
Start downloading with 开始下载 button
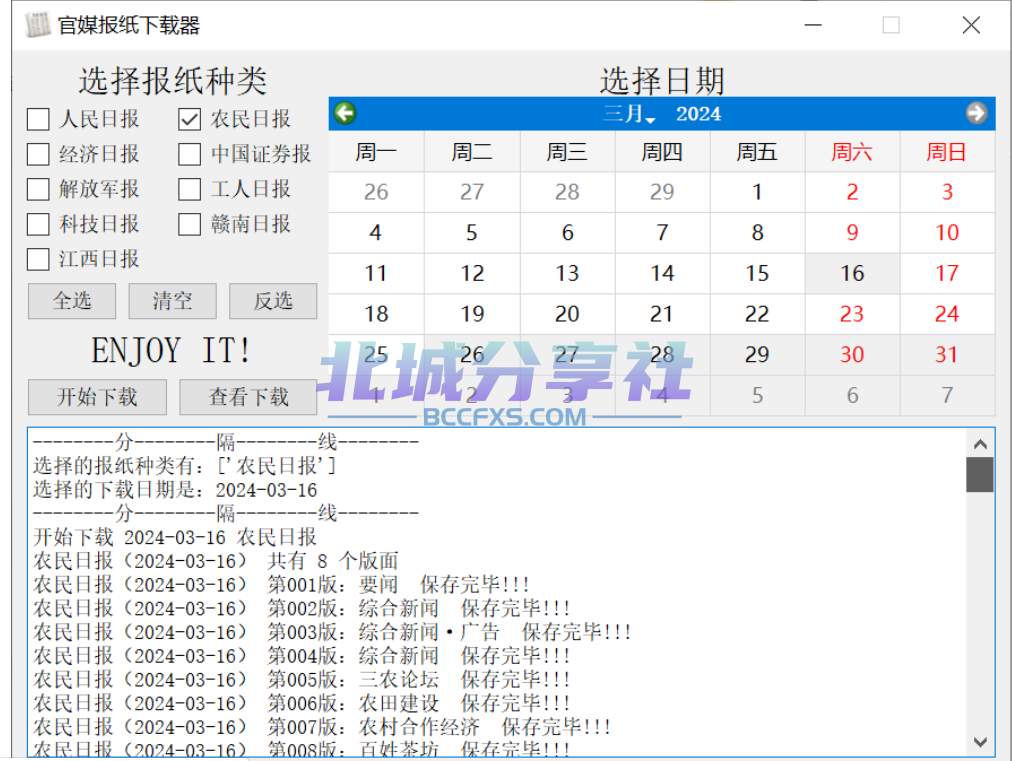(97, 397)
